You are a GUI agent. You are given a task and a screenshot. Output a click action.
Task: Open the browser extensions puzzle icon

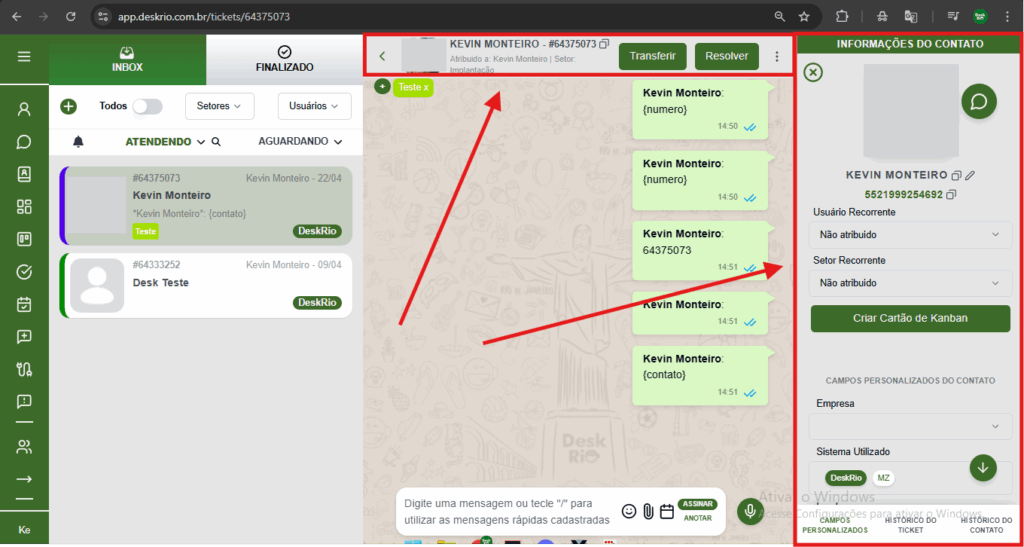842,16
